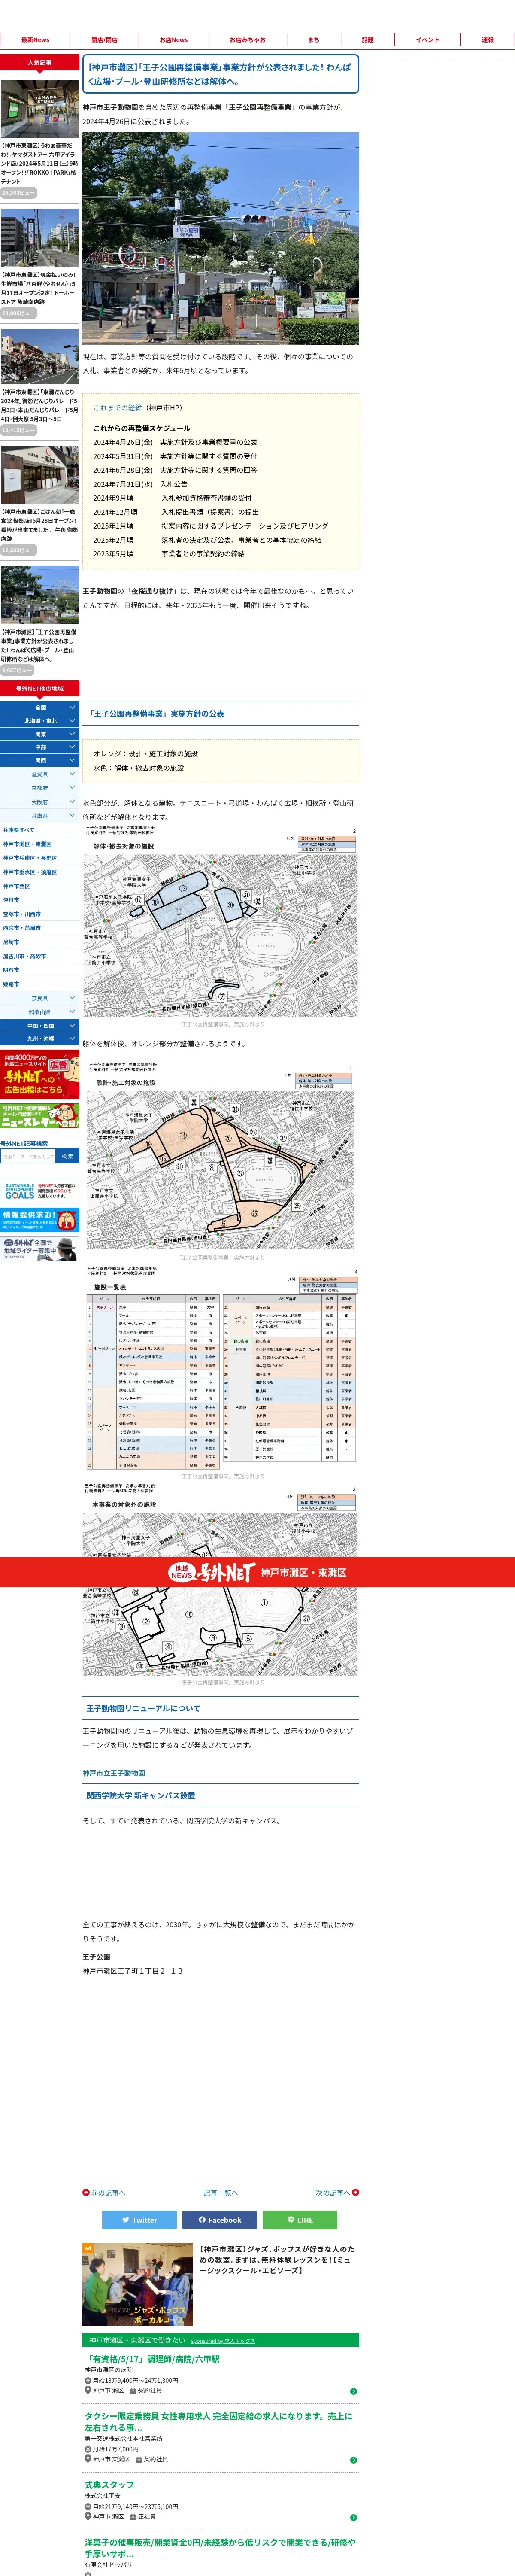This screenshot has height=2576, width=515.
Task: Open 号外NET advertising banner
Action: pos(40,1075)
